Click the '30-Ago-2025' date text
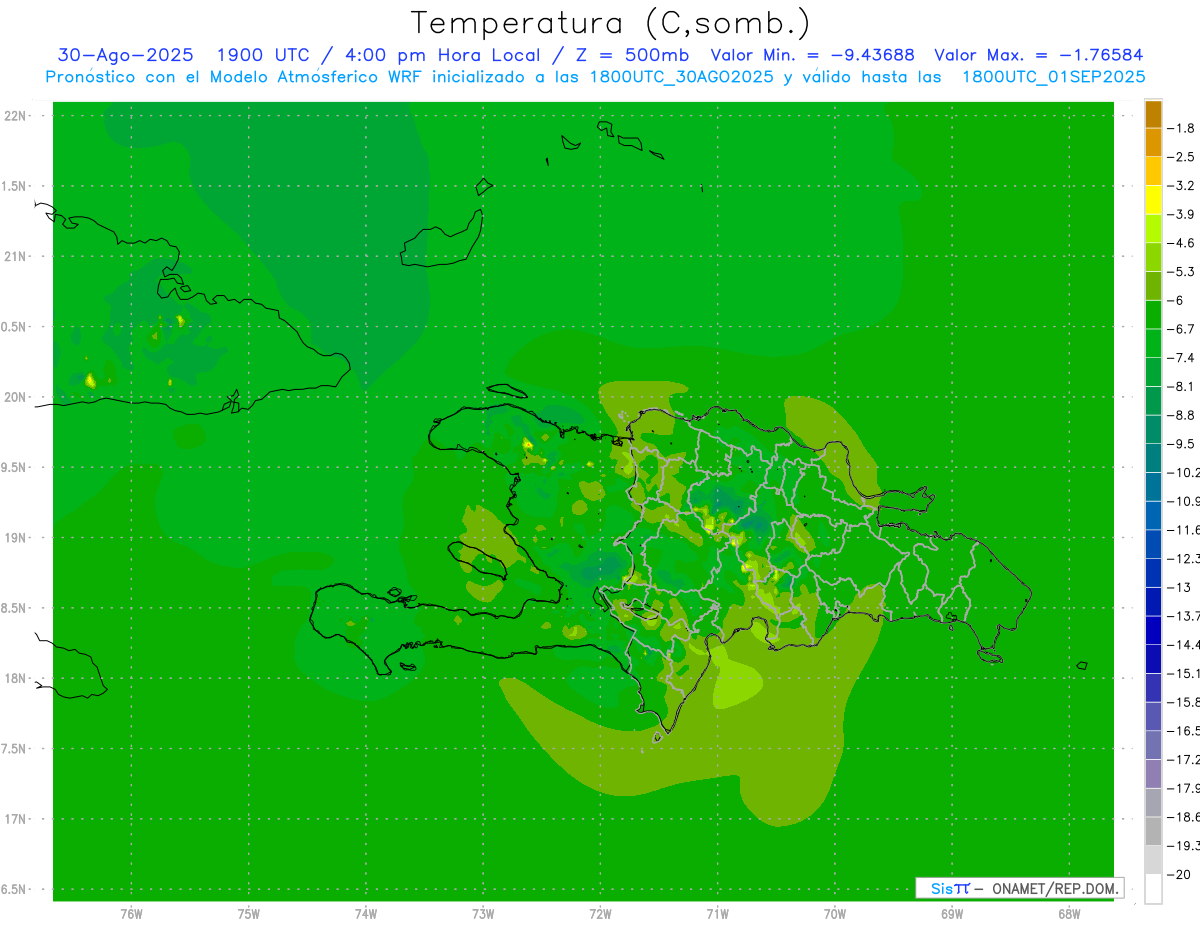Viewport: 1200px width, 927px height. [x=125, y=55]
